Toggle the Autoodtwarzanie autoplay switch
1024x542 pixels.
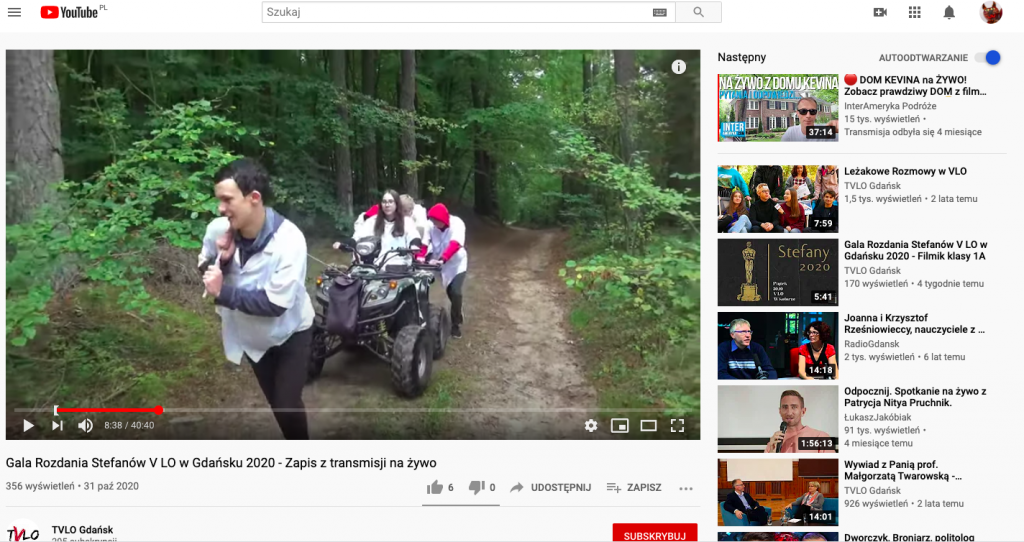click(987, 58)
